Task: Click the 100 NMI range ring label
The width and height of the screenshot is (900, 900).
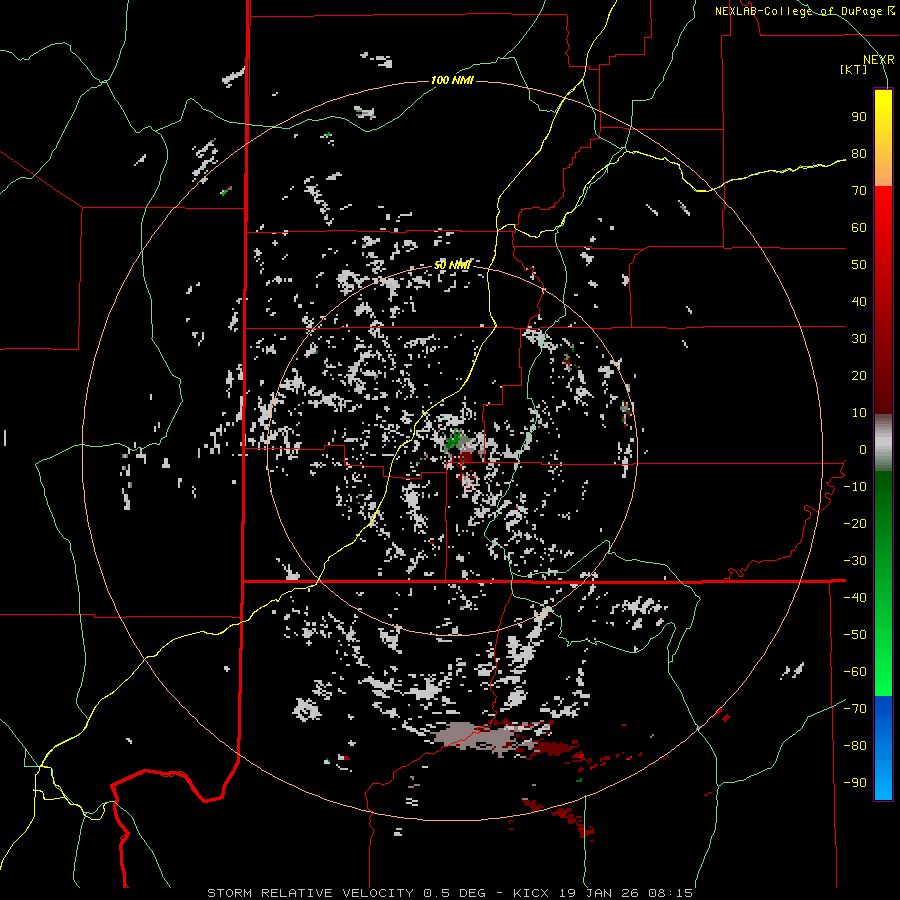Action: point(452,80)
